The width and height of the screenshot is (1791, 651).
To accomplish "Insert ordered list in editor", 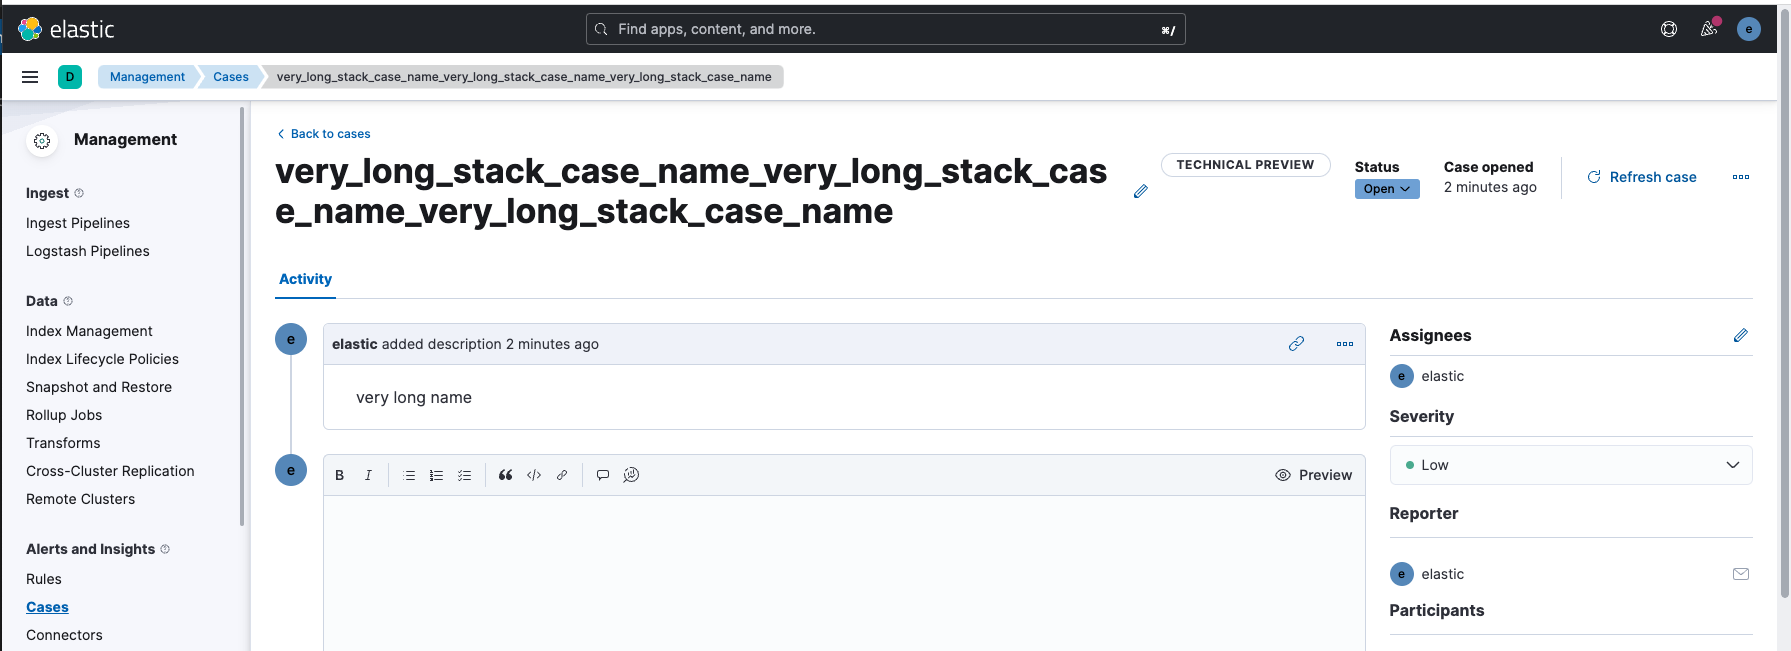I will click(x=437, y=475).
